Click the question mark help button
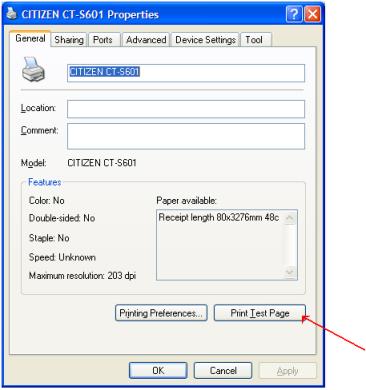 coord(294,14)
